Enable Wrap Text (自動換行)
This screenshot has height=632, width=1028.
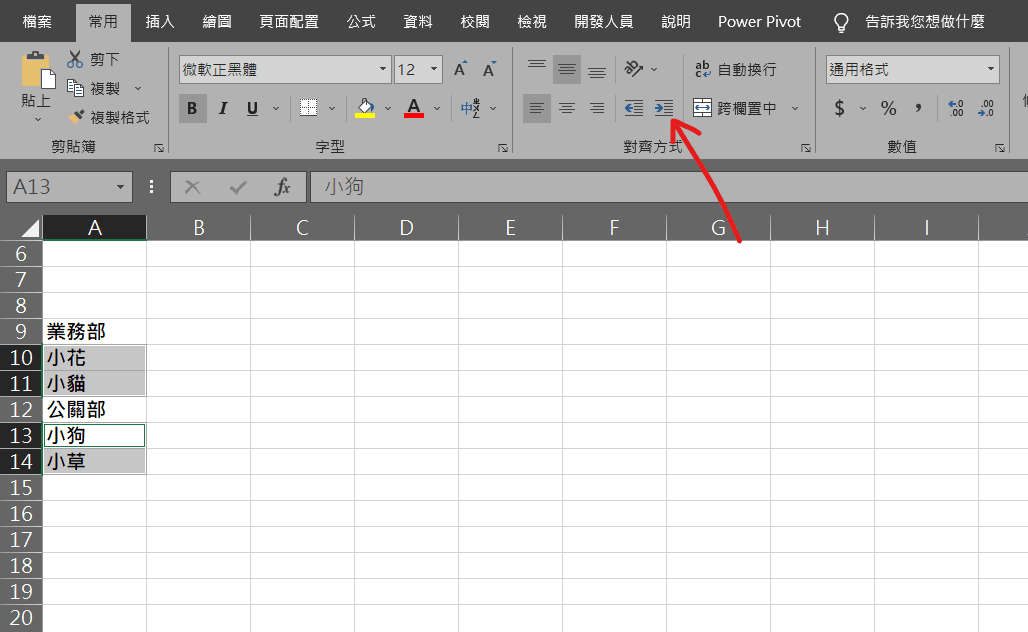coord(736,69)
